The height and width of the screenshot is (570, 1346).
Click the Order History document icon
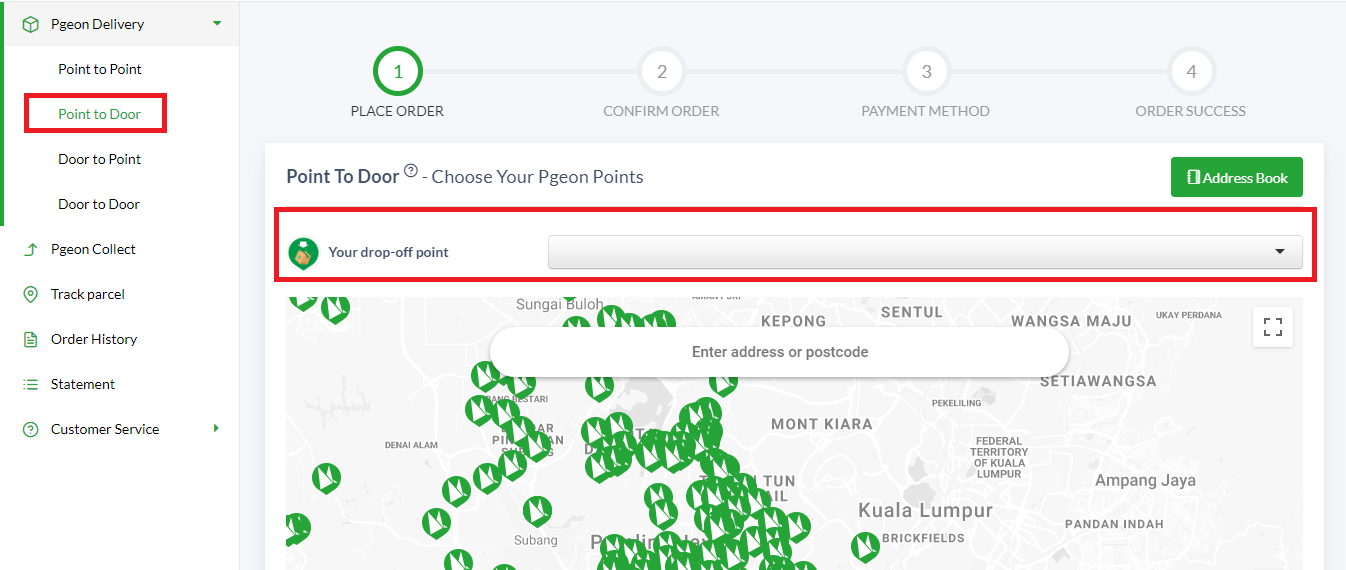click(31, 339)
